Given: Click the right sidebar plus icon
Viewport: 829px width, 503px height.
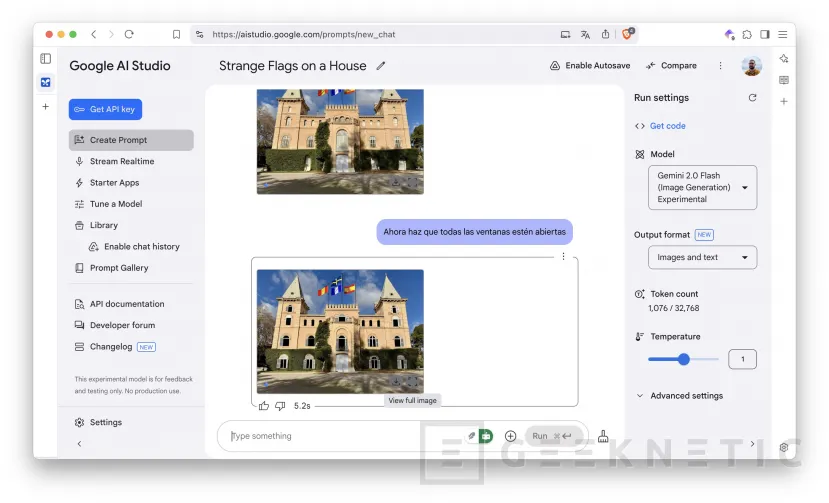Looking at the screenshot, I should [784, 102].
